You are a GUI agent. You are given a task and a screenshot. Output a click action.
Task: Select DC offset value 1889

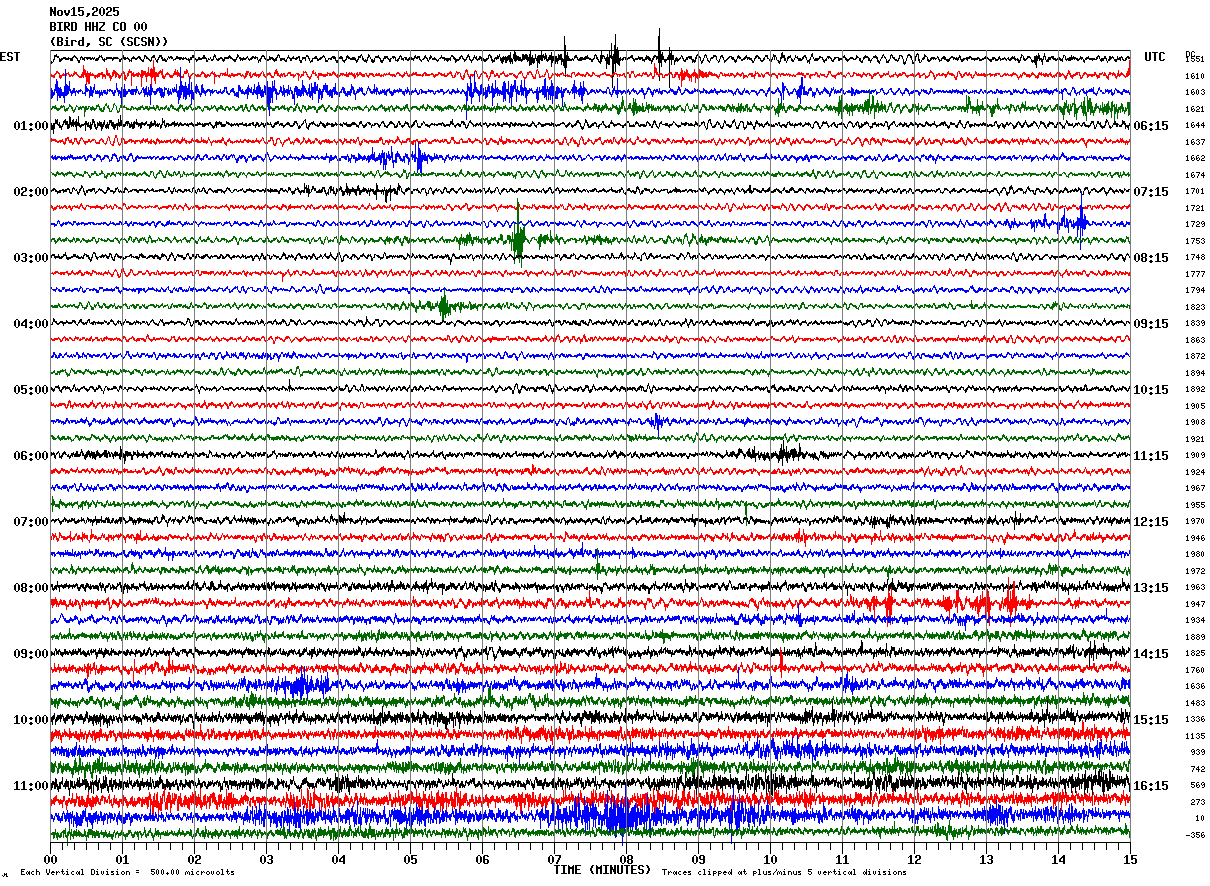(1195, 637)
